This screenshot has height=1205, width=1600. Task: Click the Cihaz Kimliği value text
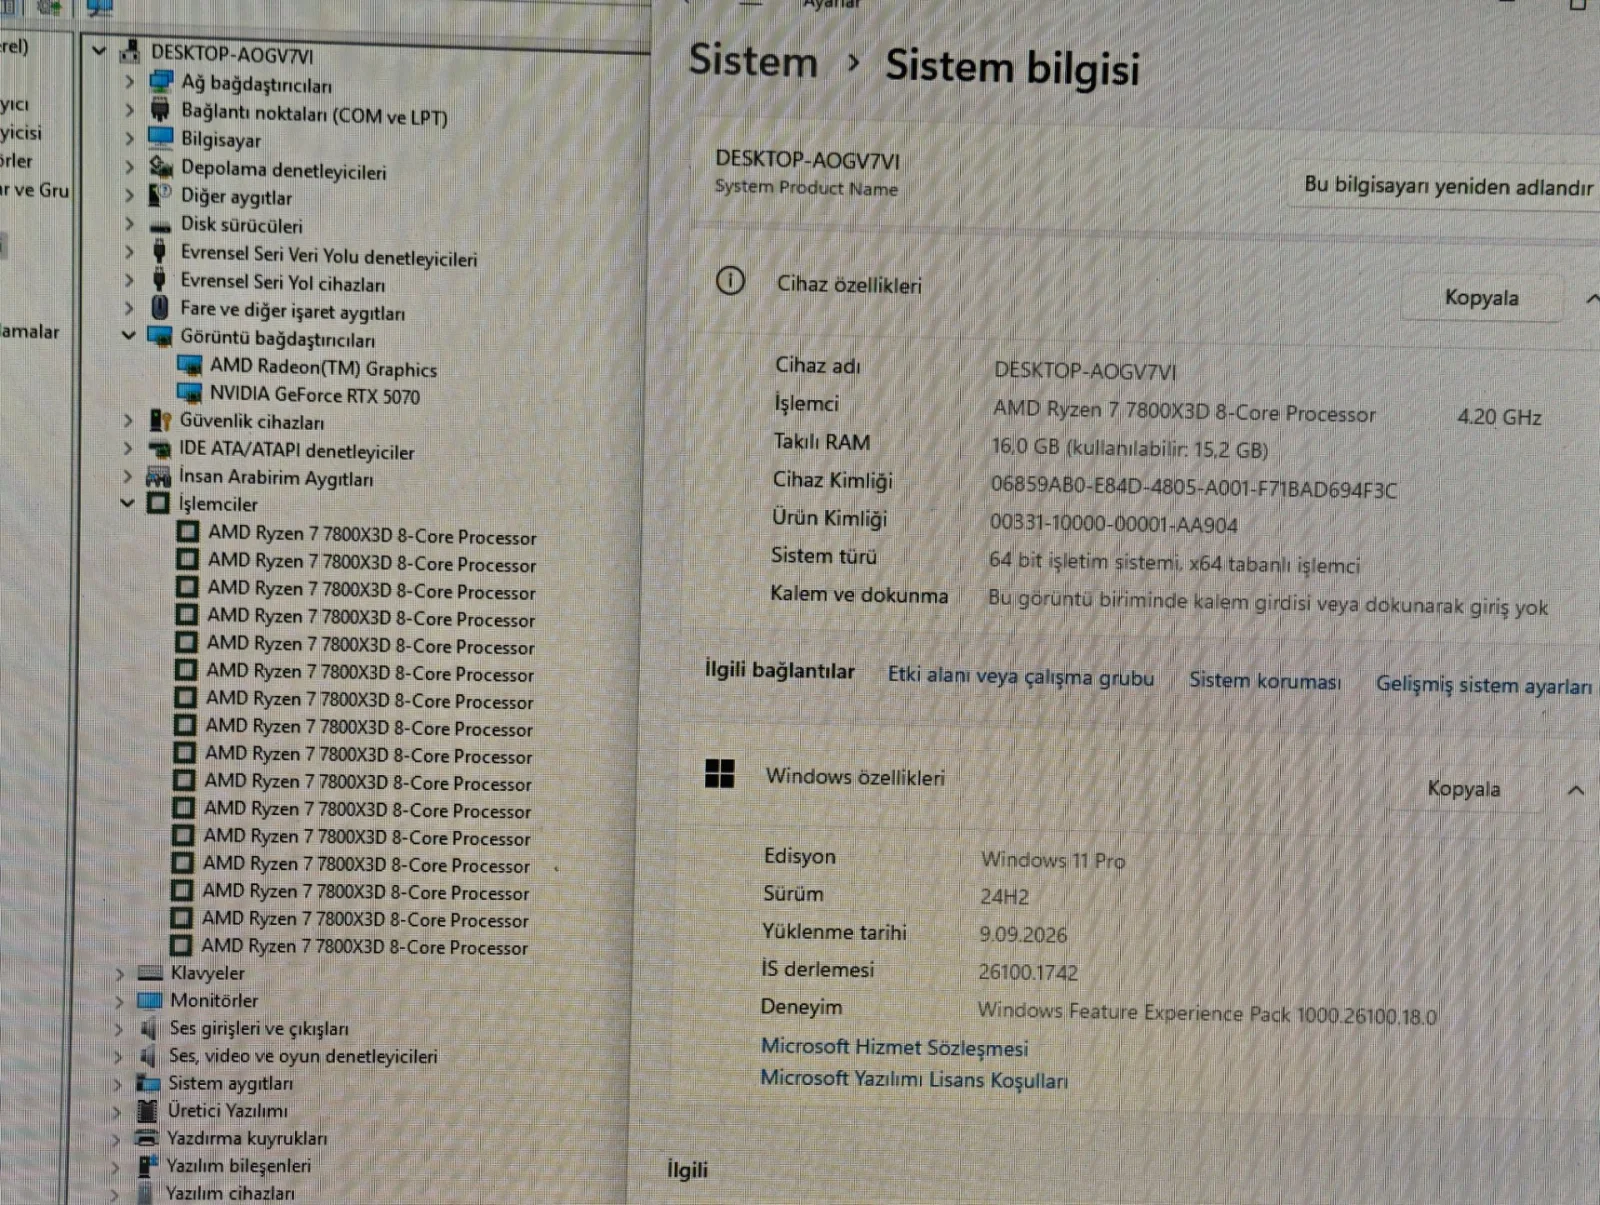click(x=1193, y=487)
